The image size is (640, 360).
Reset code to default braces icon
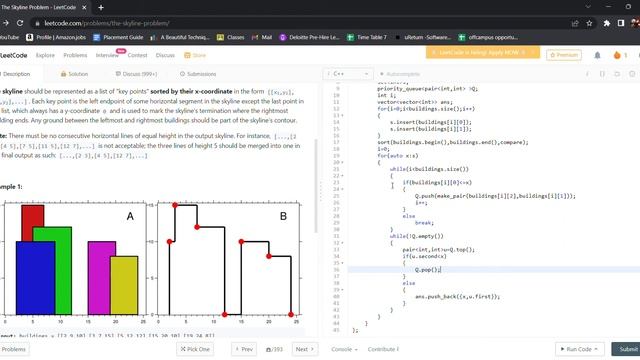[x=602, y=74]
